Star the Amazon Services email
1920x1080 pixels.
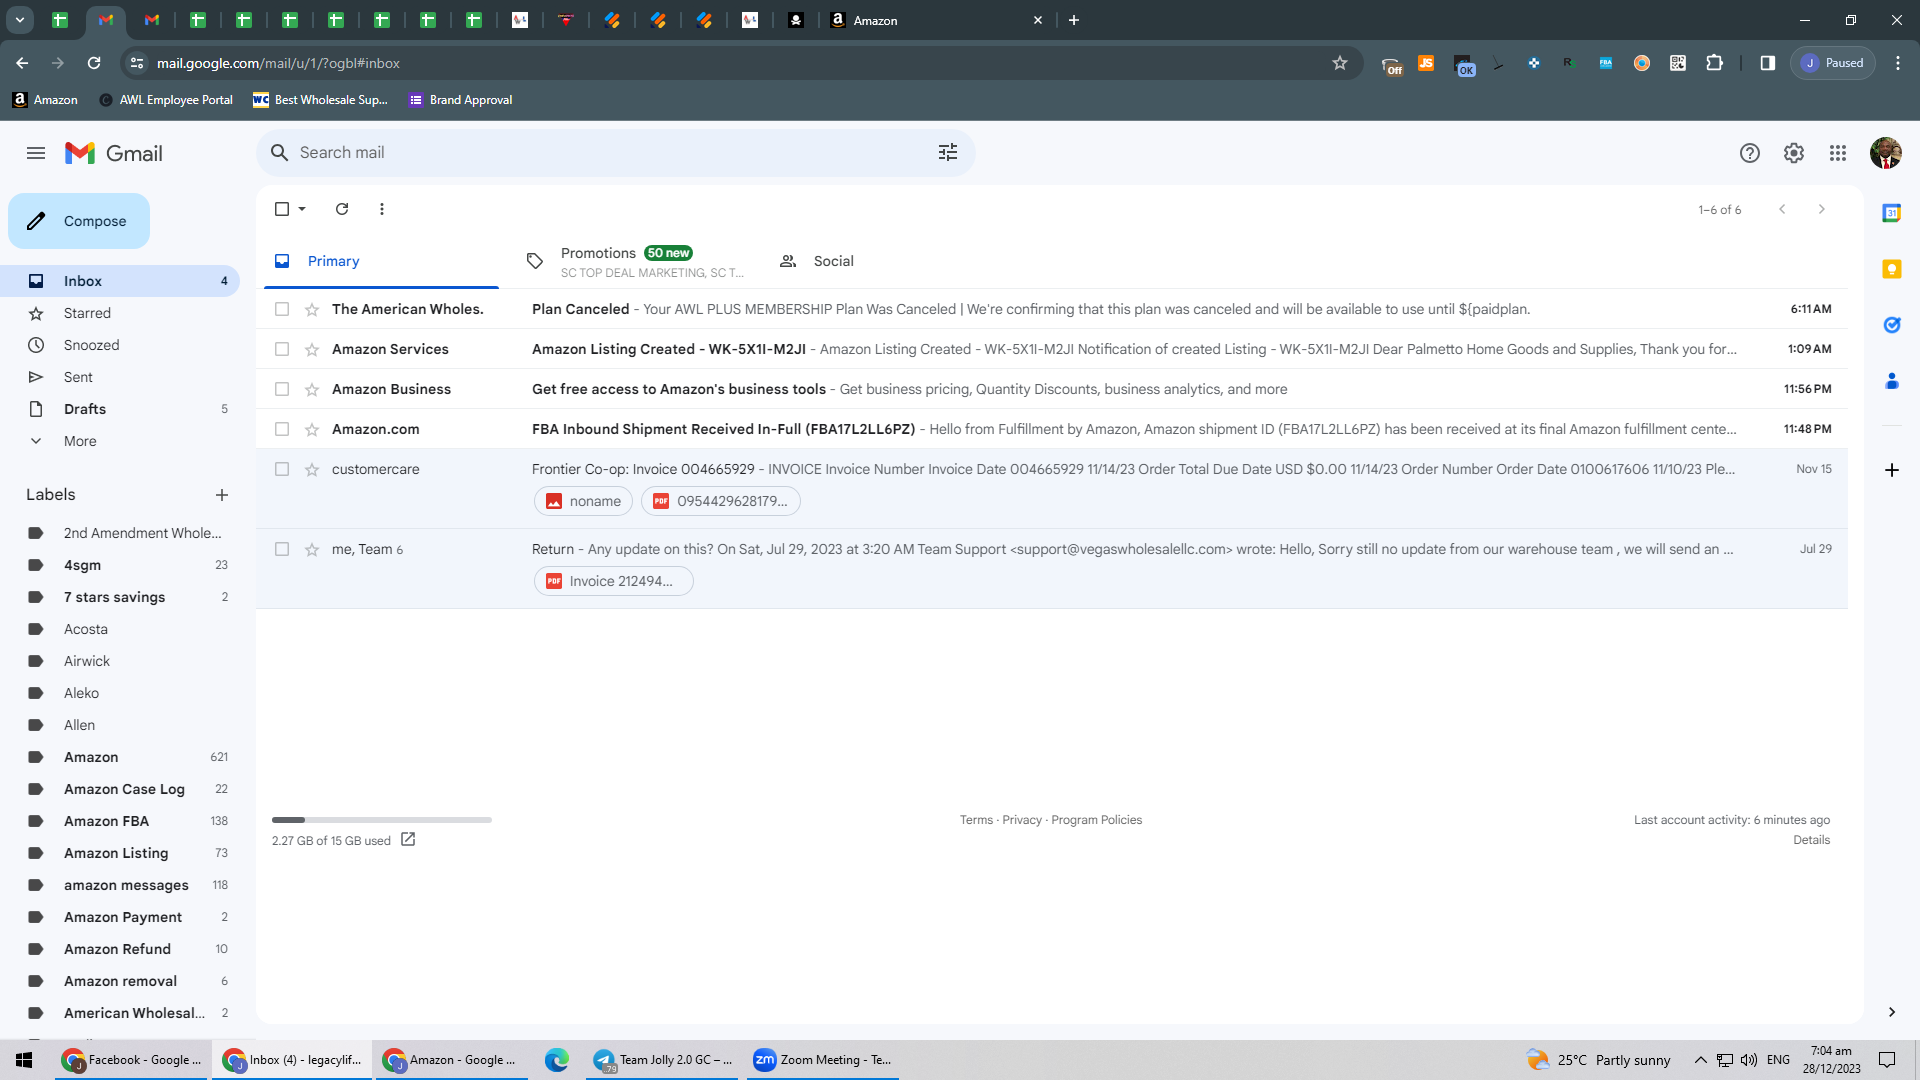pos(312,349)
